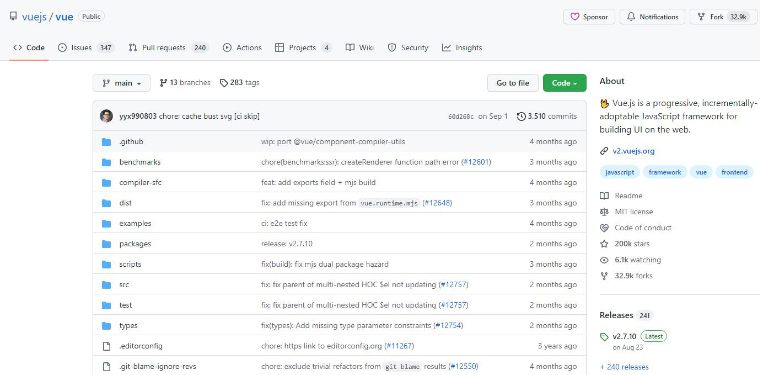Click the packages folder icon
This screenshot has width=760, height=375.
pos(107,244)
